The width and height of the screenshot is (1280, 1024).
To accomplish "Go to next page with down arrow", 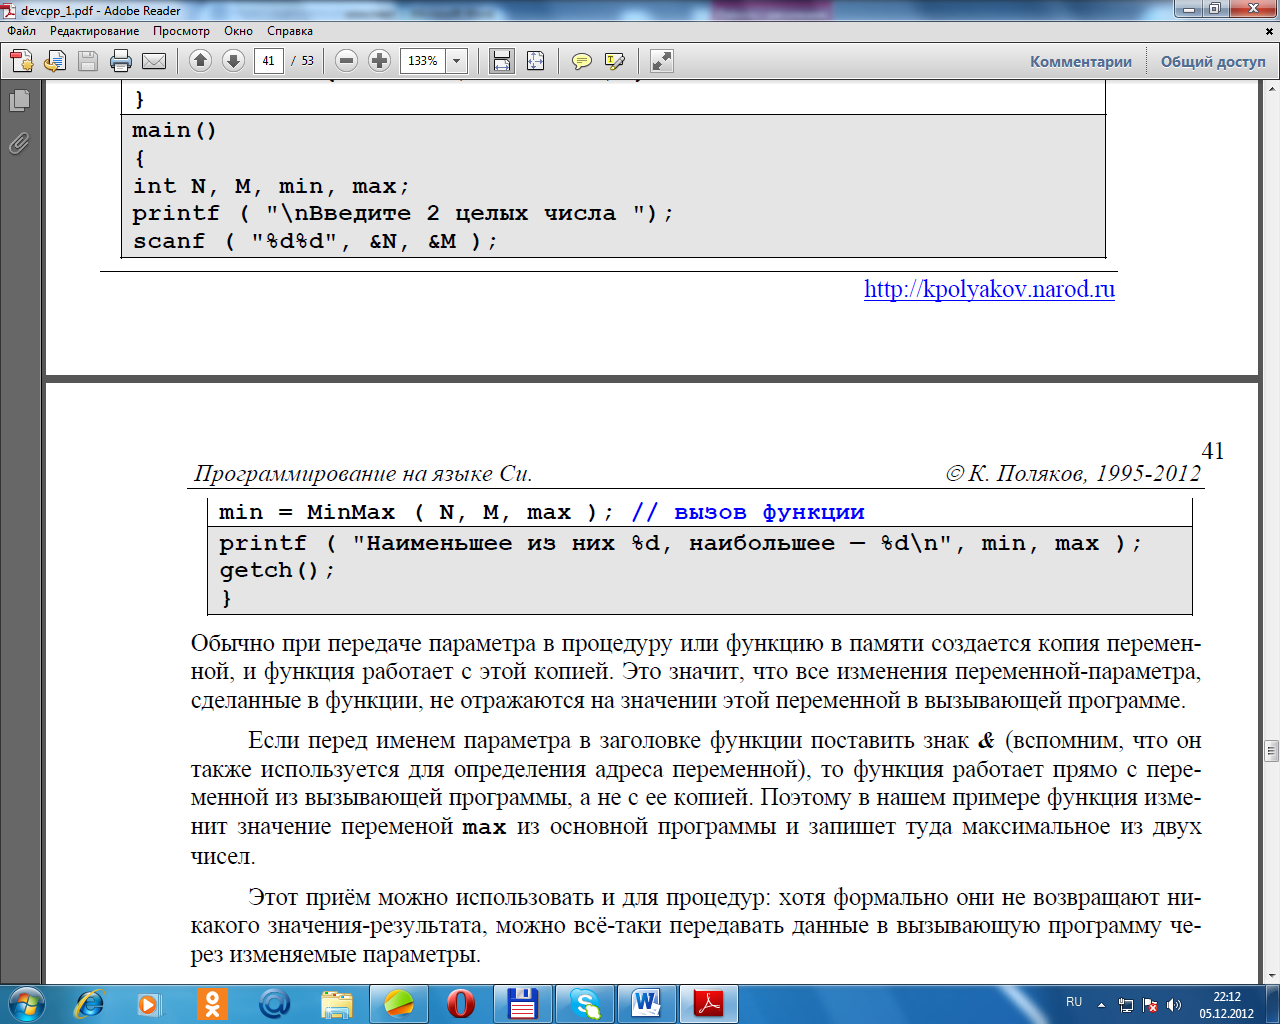I will 233,61.
